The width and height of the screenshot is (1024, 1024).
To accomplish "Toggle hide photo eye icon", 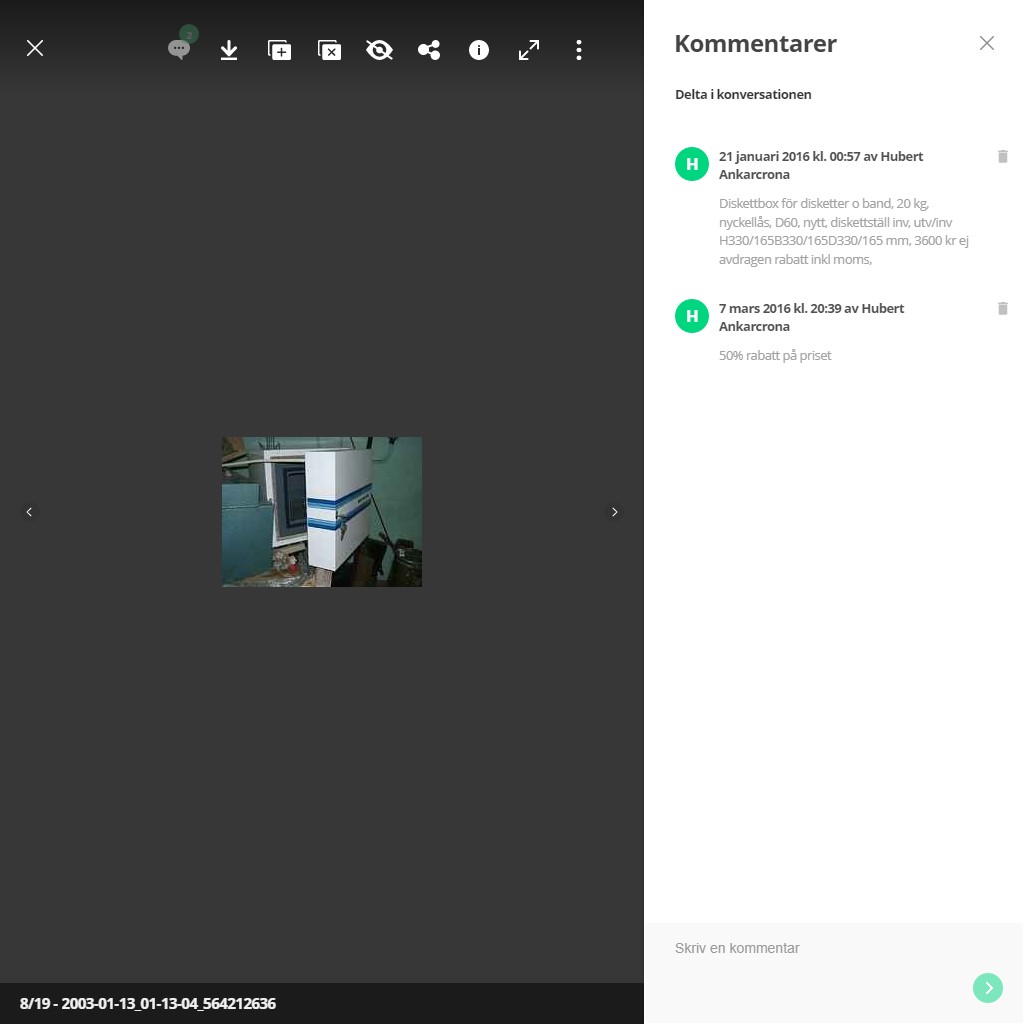I will point(379,50).
